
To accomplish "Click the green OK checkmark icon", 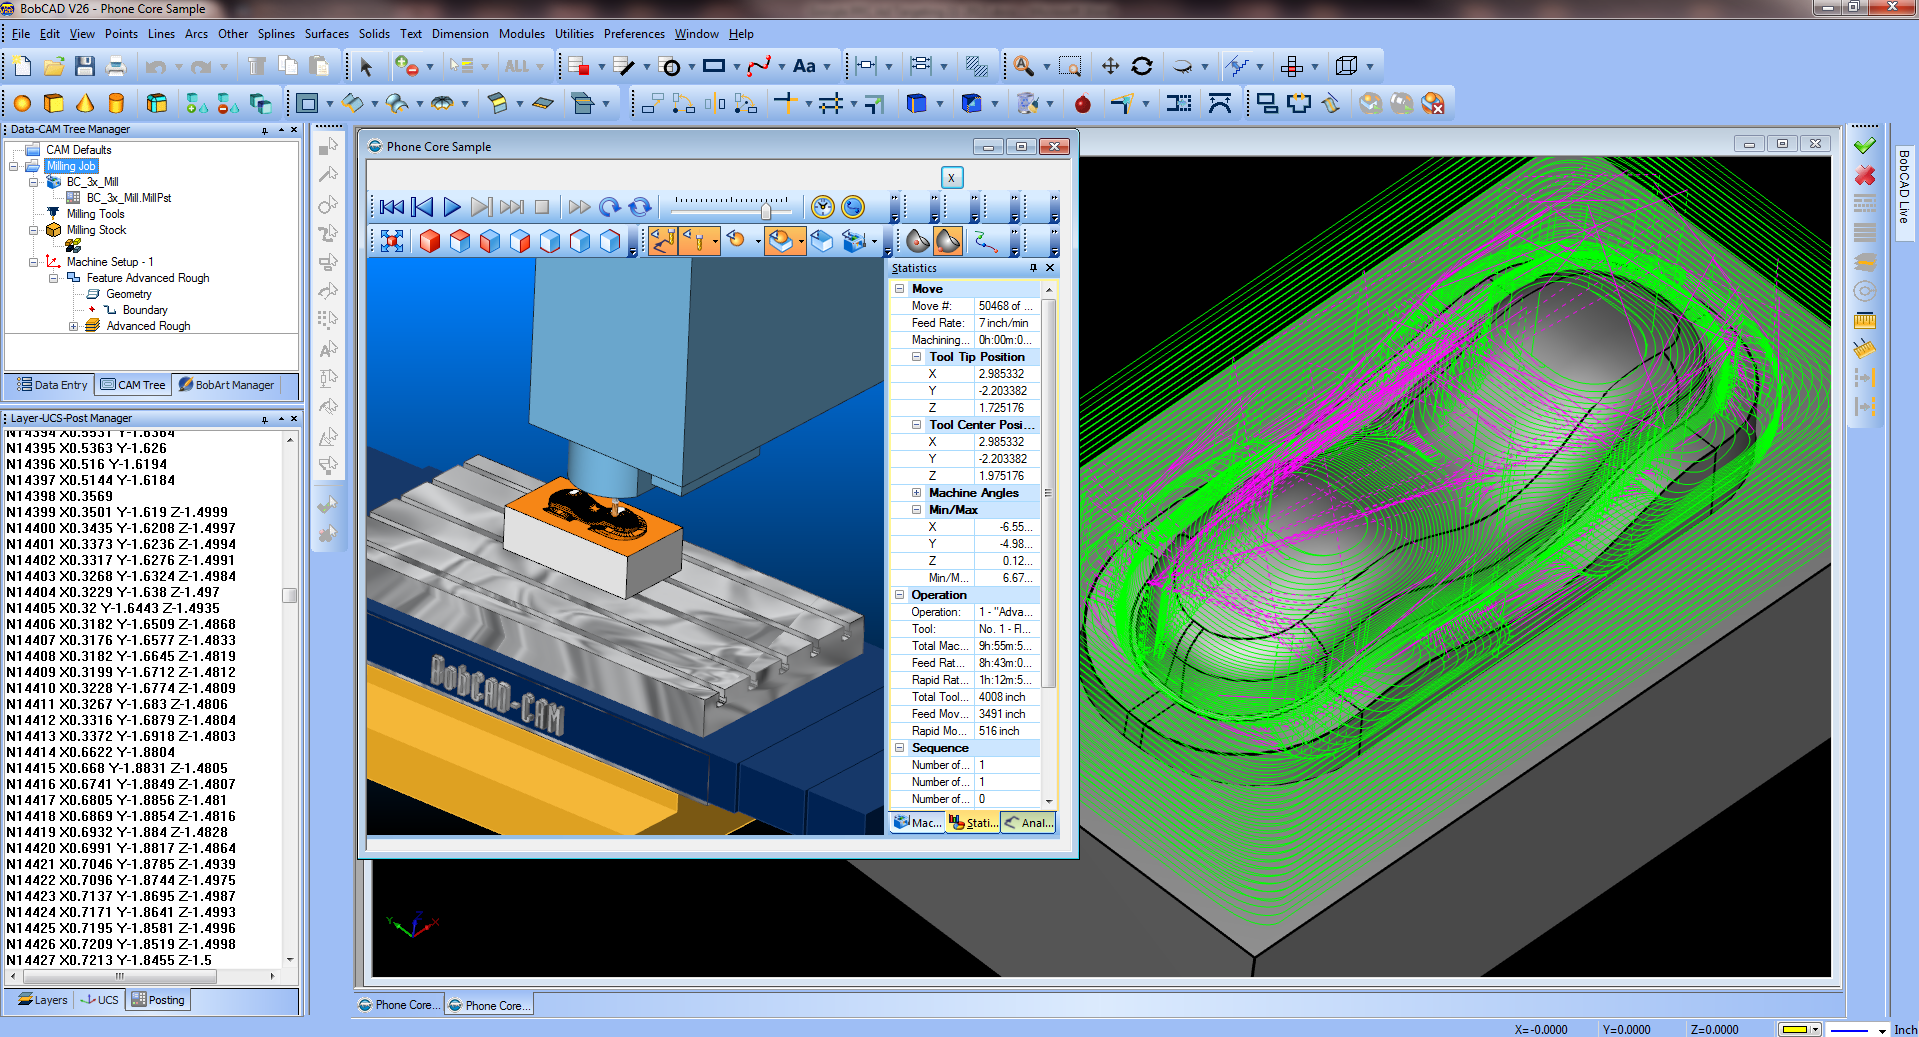I will [x=1864, y=146].
